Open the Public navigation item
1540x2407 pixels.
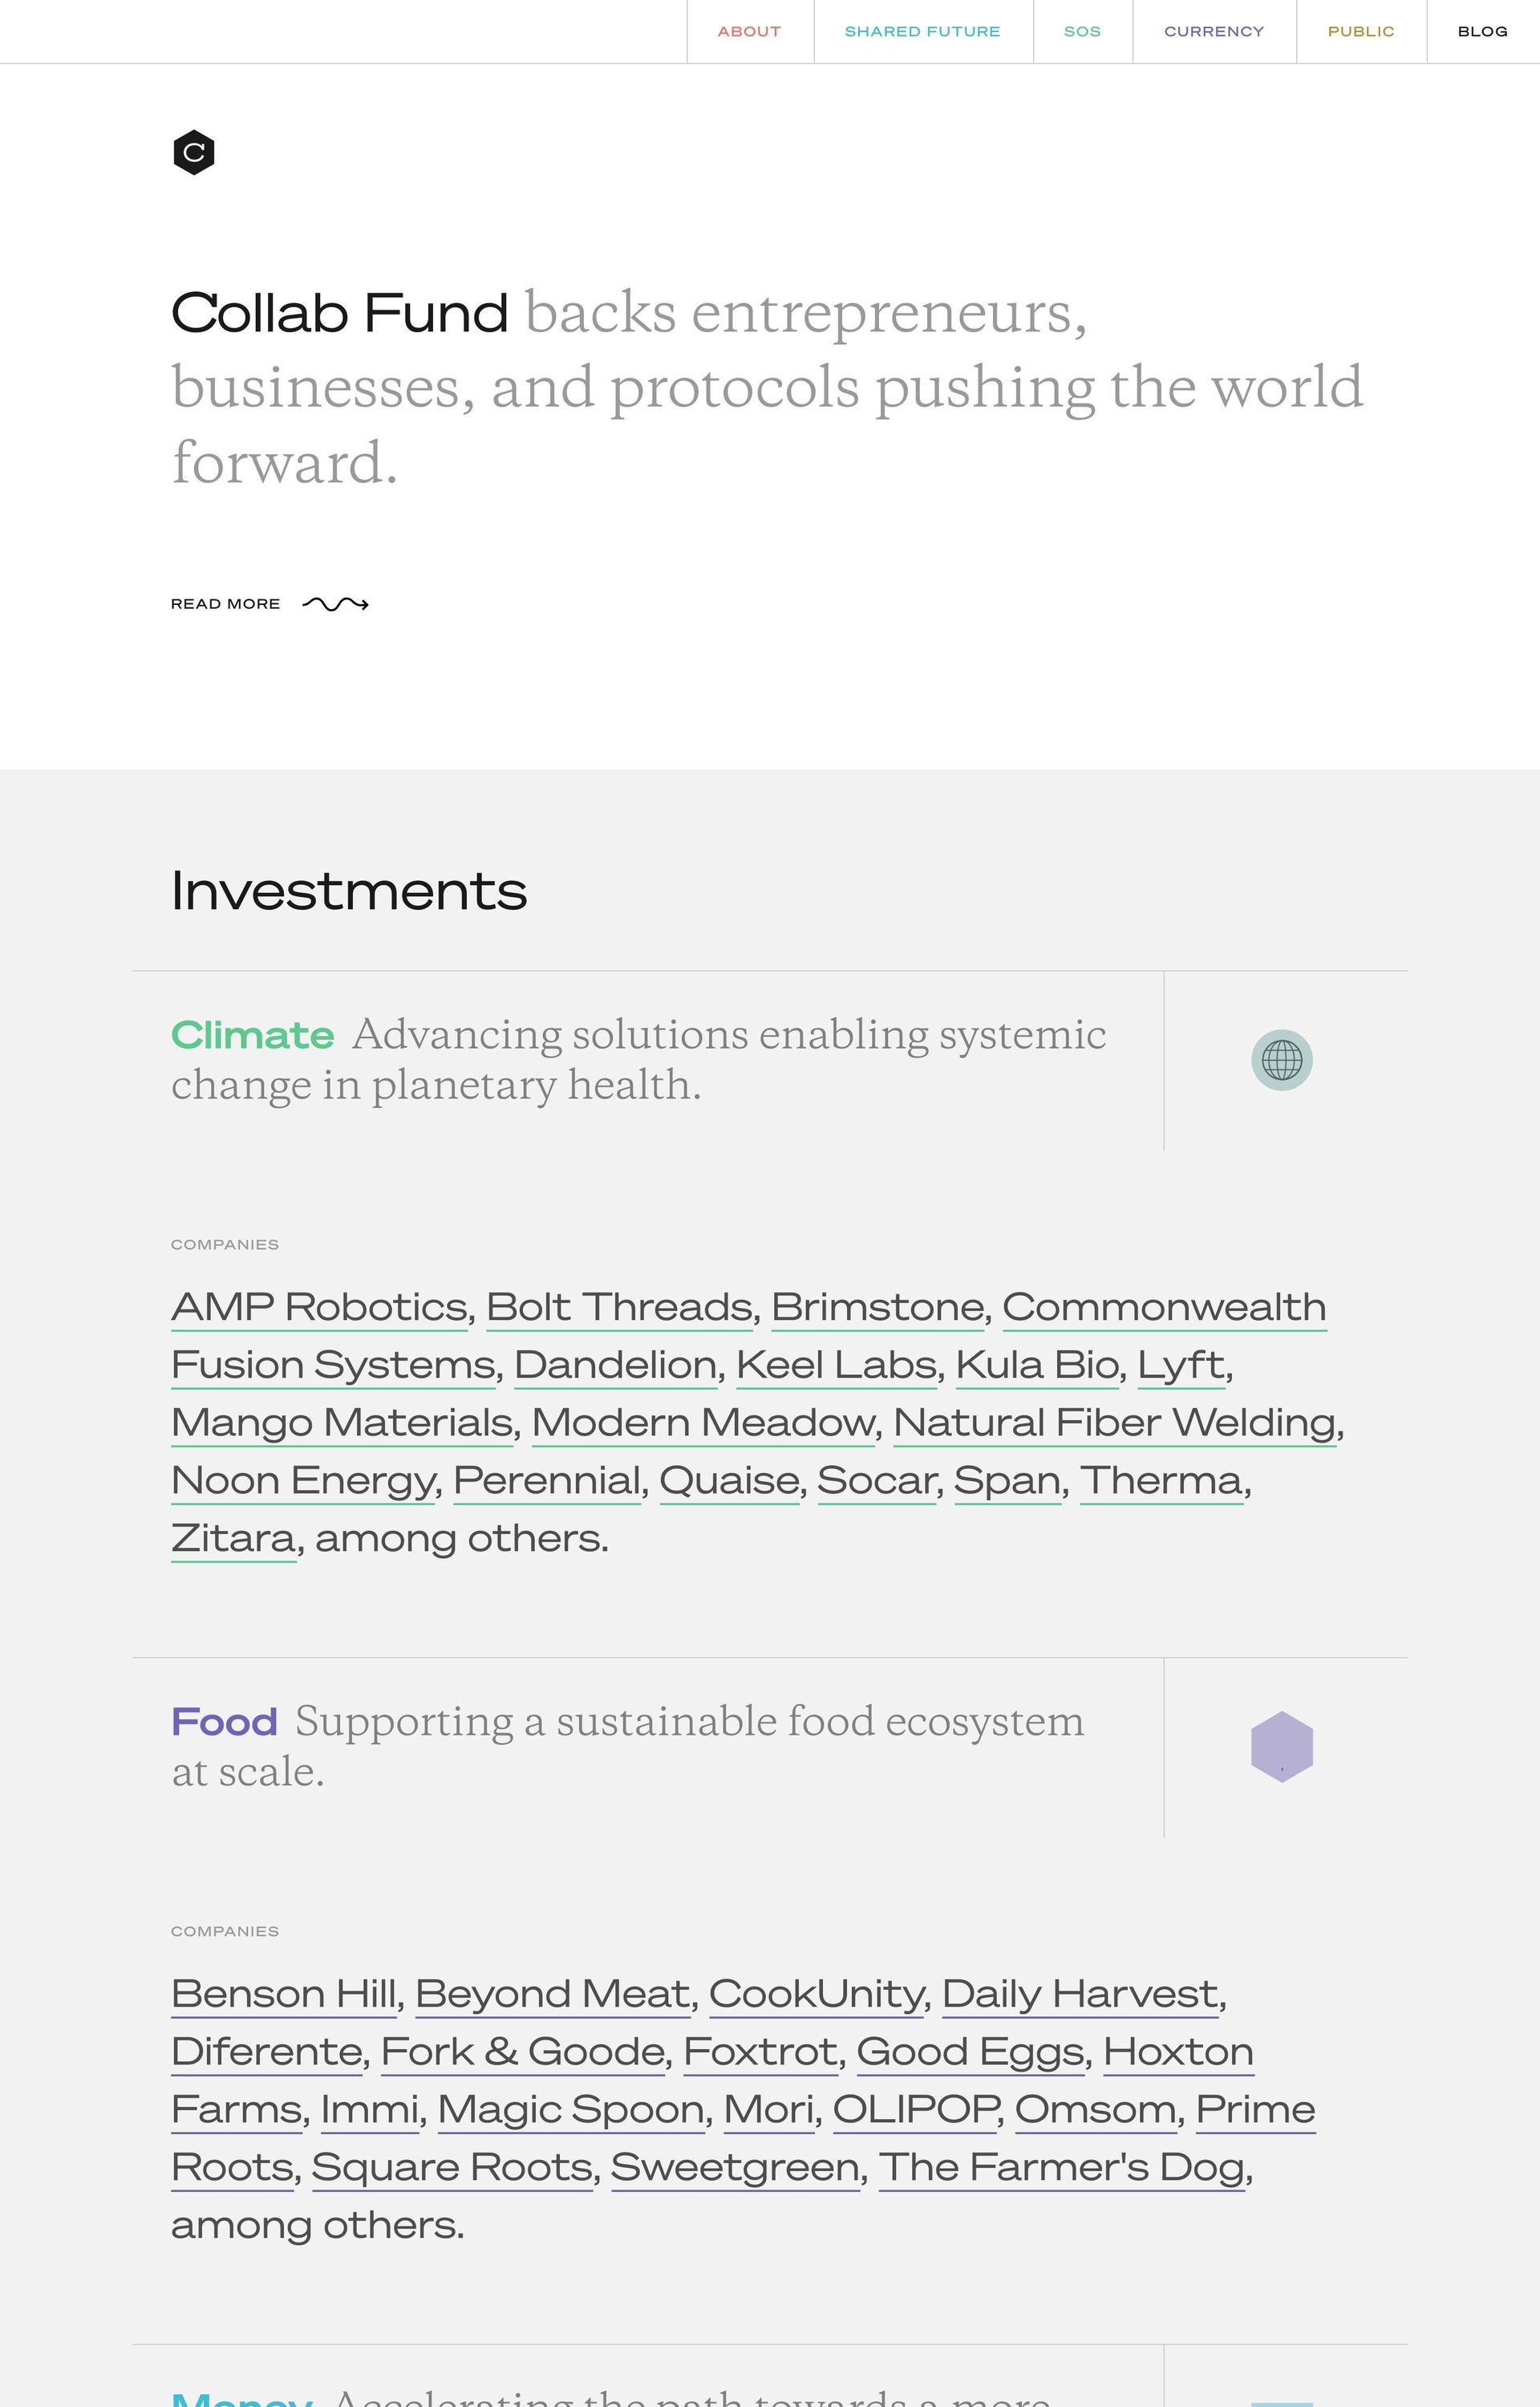pos(1360,32)
